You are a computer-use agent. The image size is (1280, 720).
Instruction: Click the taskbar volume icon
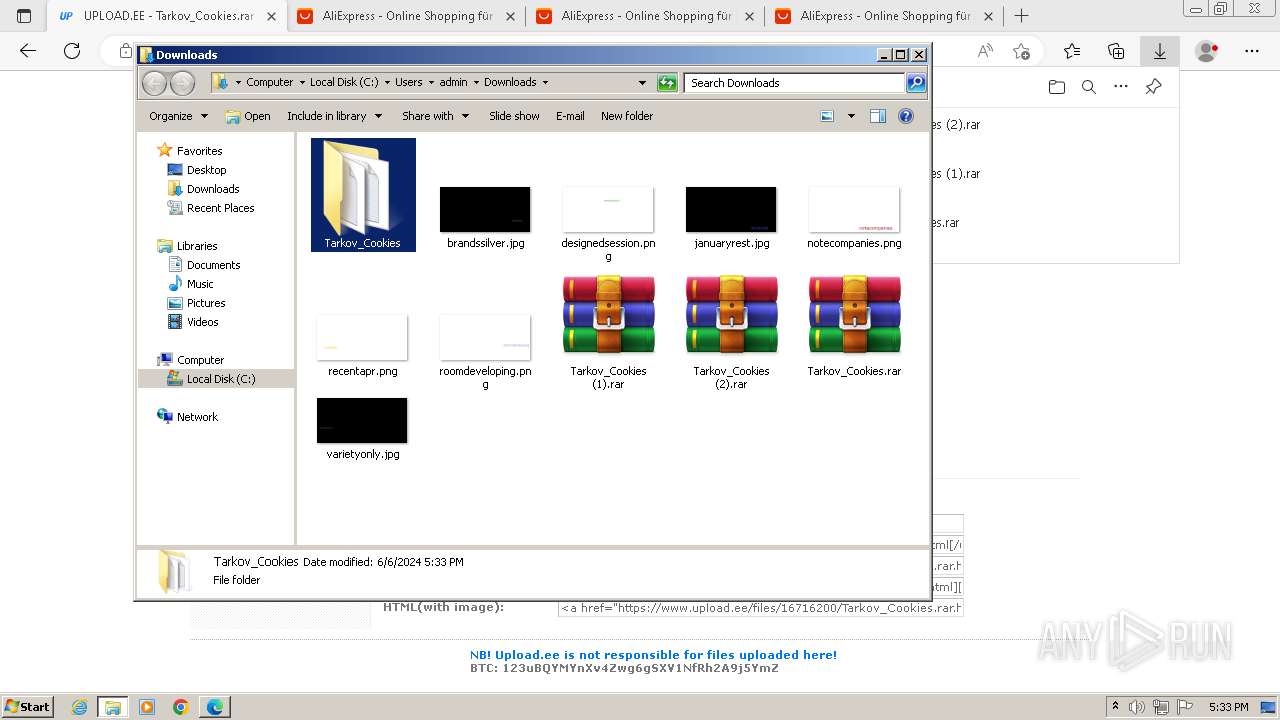click(x=1136, y=707)
